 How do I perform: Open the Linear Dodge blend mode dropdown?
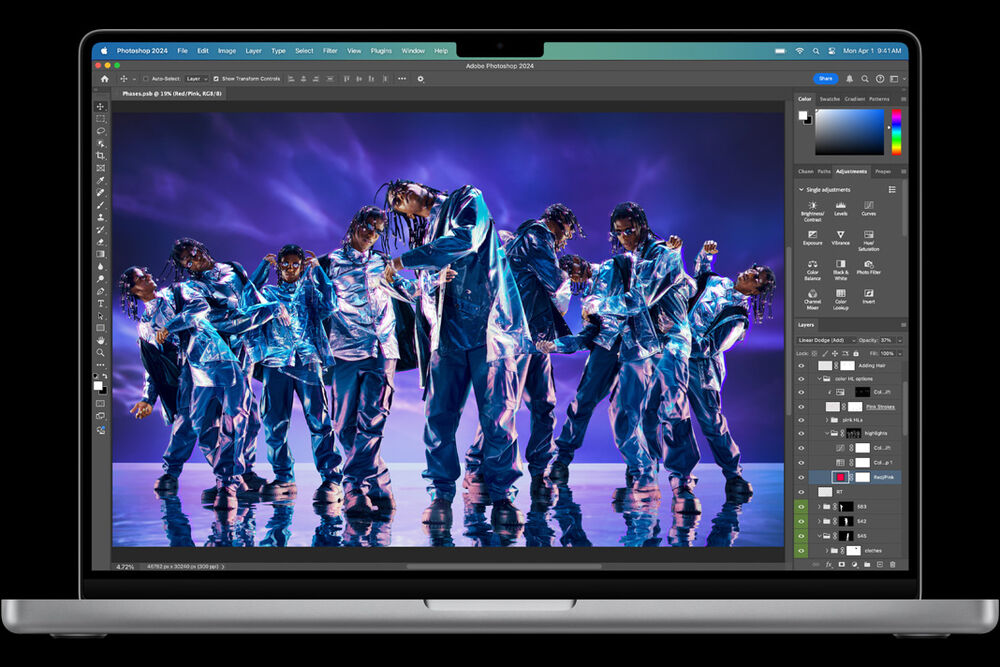coord(822,340)
